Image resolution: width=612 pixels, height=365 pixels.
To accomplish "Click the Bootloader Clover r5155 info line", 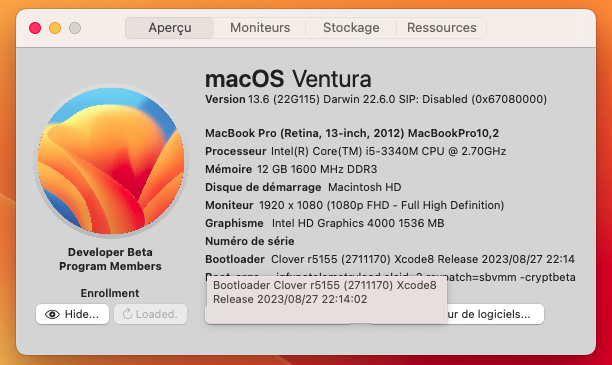I will [x=390, y=259].
